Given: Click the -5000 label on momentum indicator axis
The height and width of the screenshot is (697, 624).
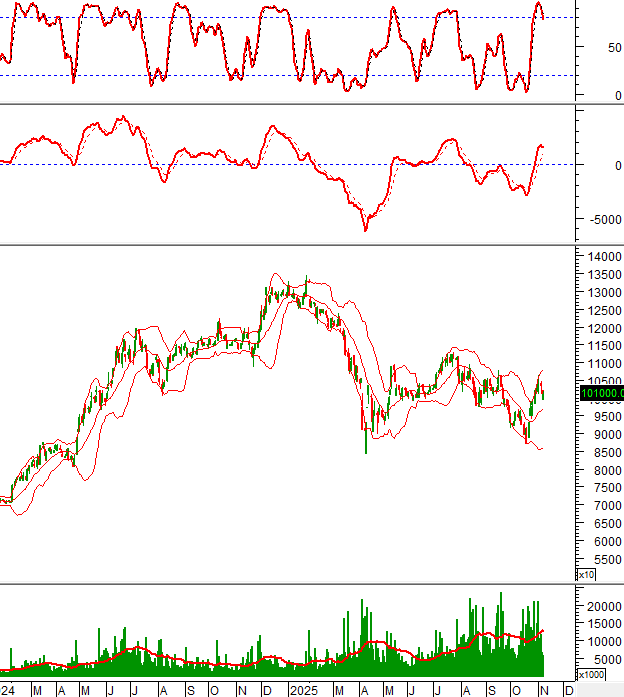Looking at the screenshot, I should 605,220.
